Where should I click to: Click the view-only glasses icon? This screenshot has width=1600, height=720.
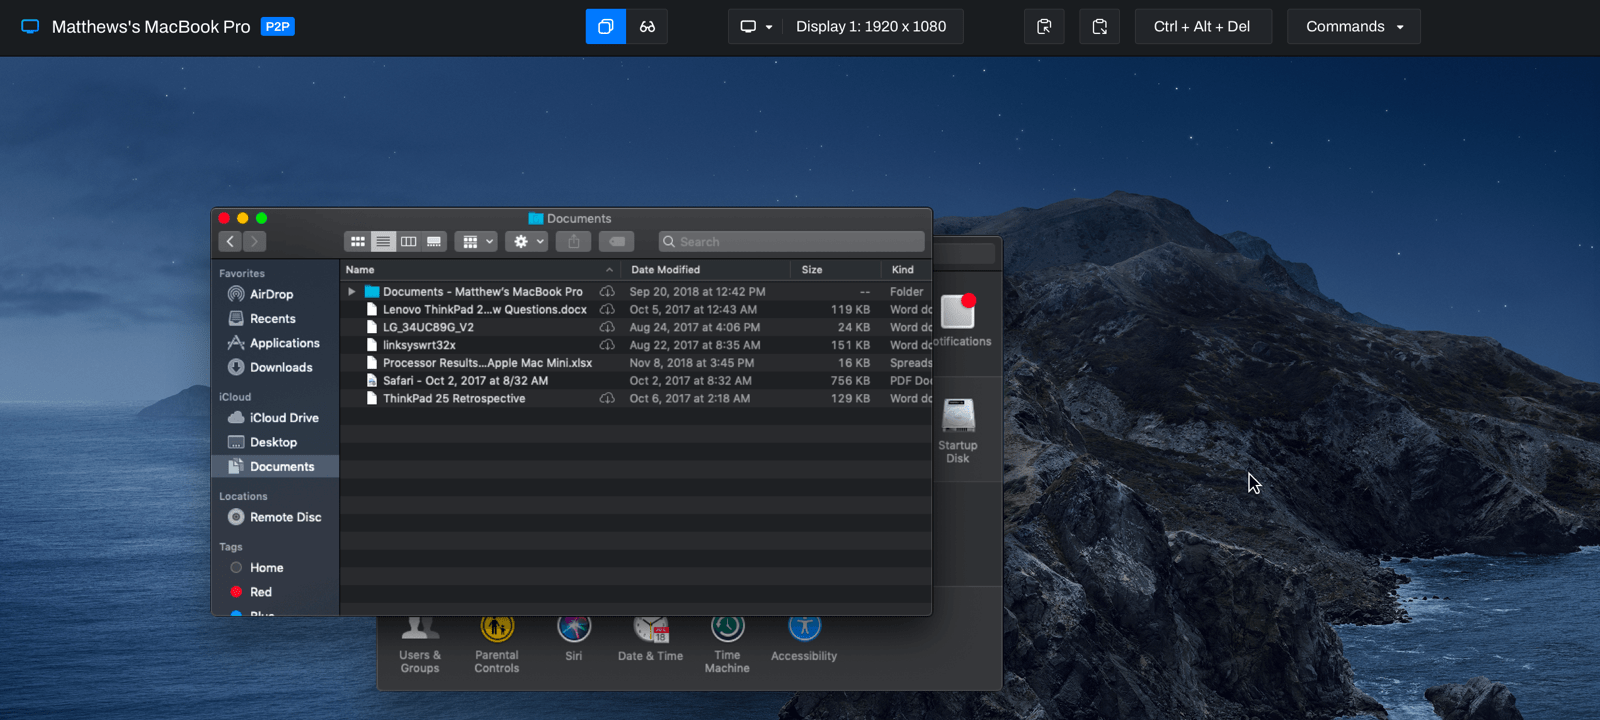click(647, 27)
